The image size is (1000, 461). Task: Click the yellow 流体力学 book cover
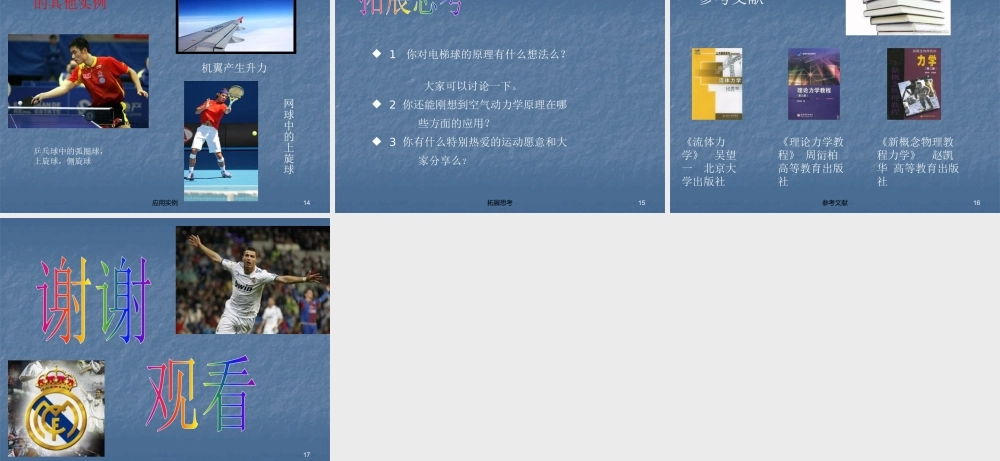point(717,84)
